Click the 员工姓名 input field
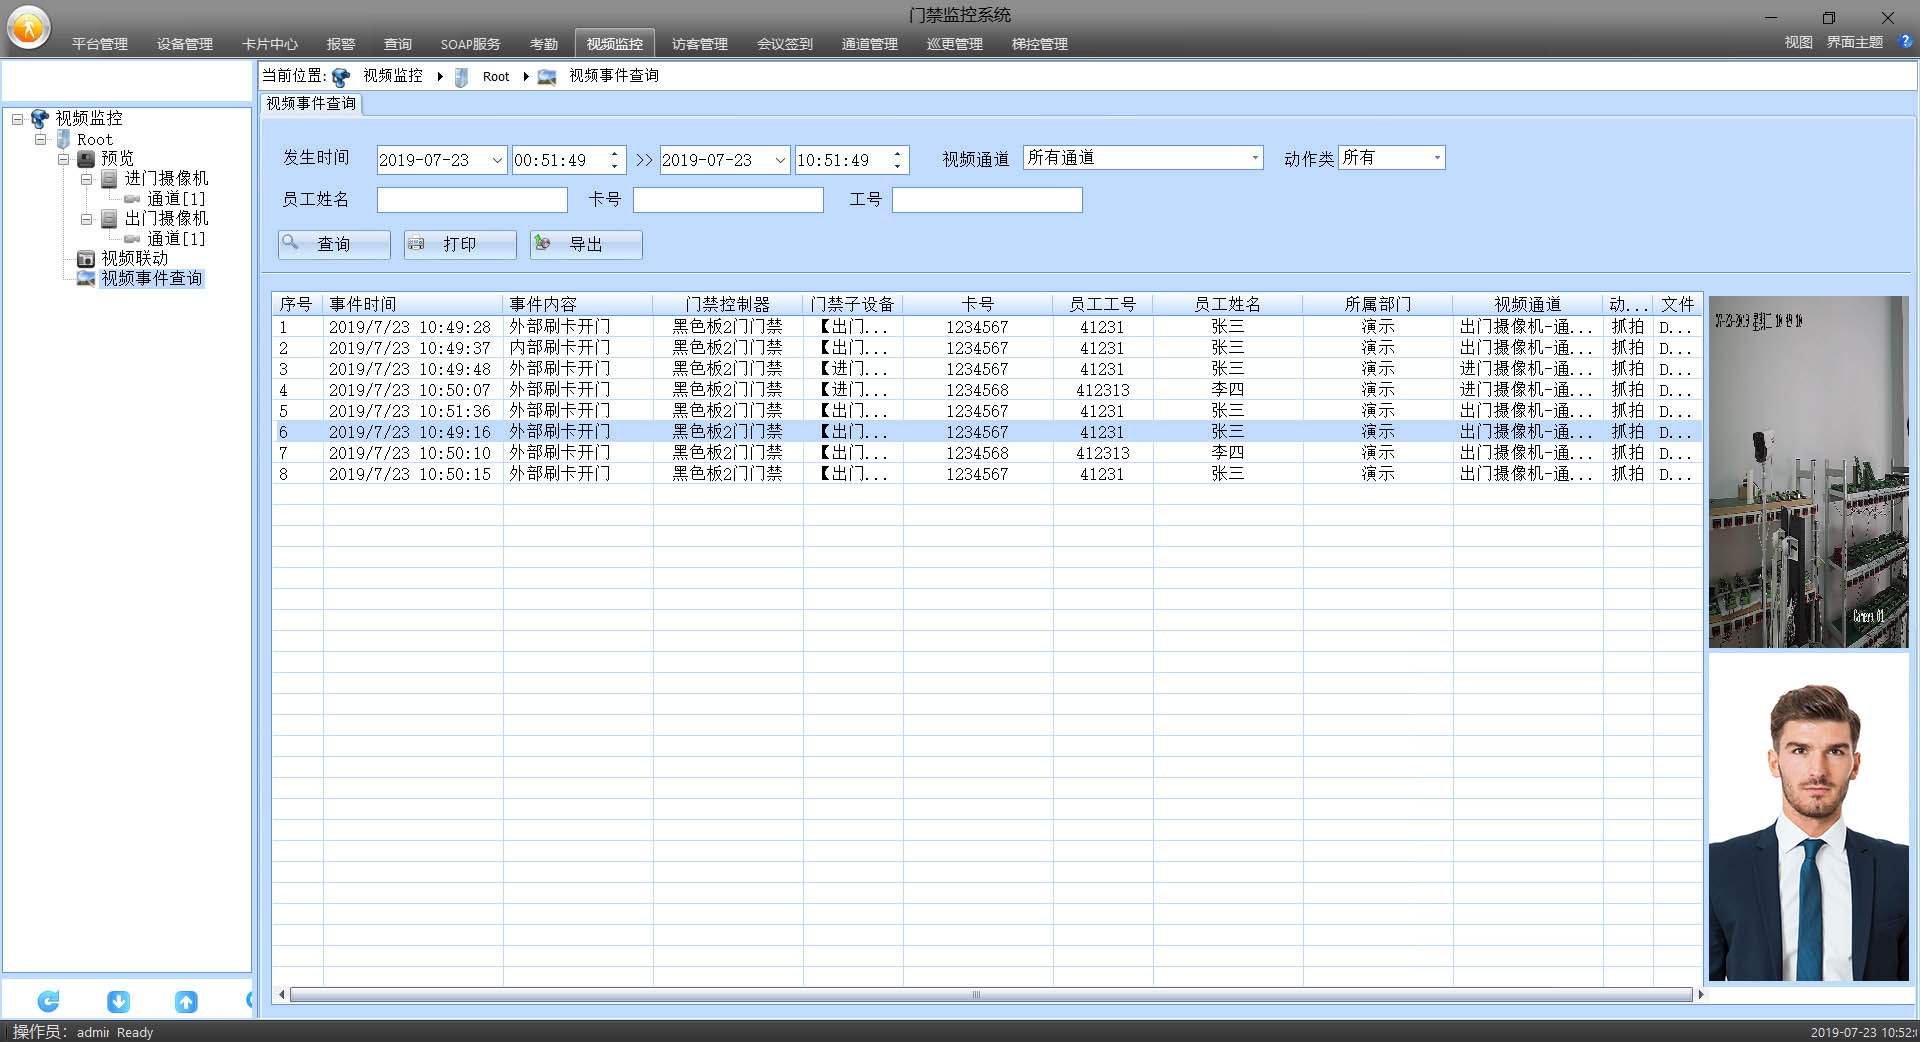 click(x=472, y=200)
